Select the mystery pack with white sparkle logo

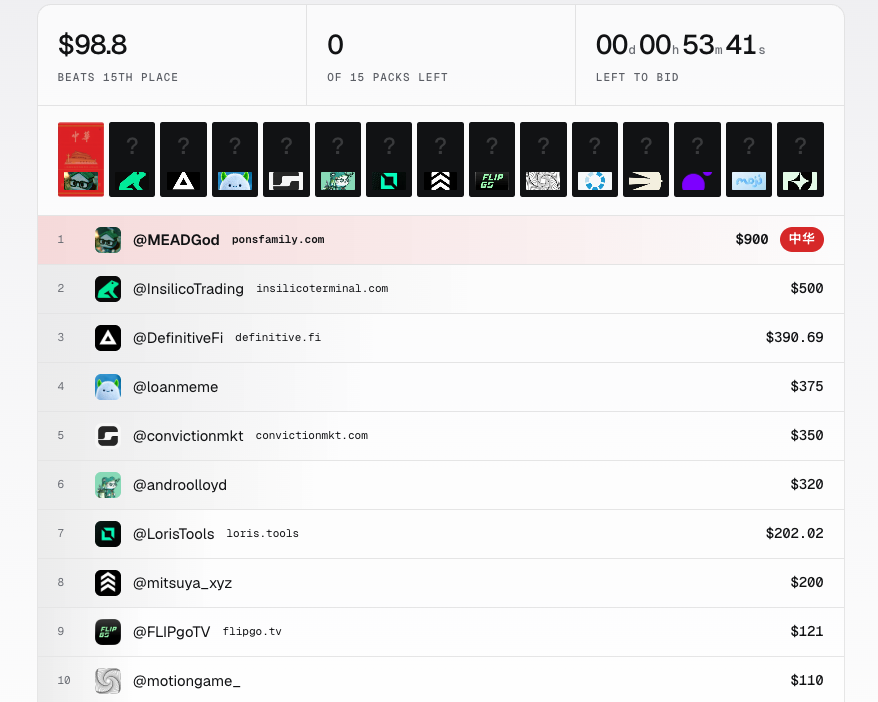point(800,160)
